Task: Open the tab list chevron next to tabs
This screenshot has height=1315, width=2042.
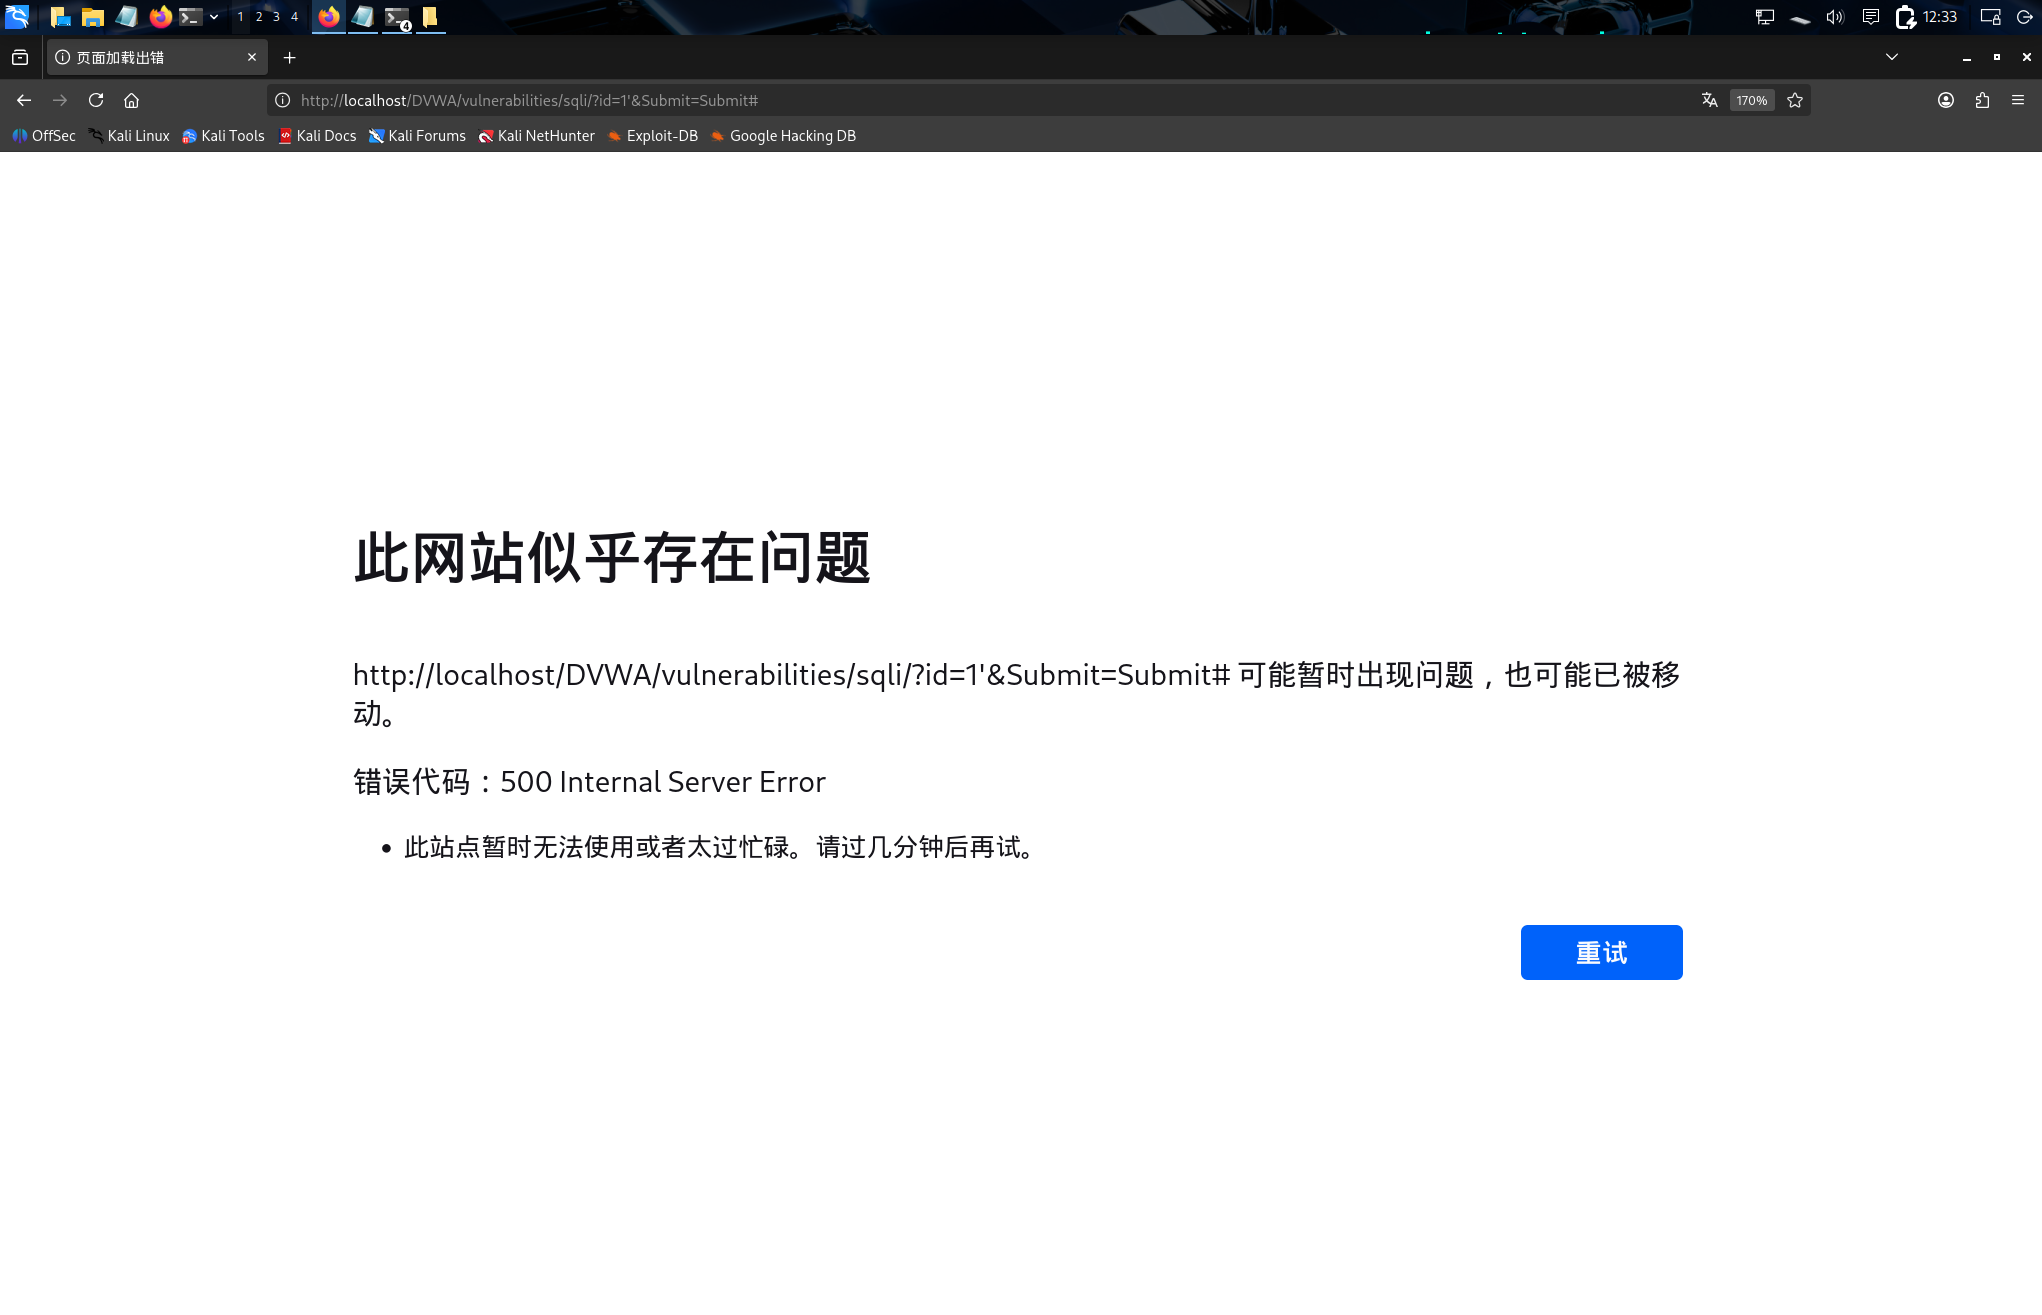Action: pos(1891,57)
